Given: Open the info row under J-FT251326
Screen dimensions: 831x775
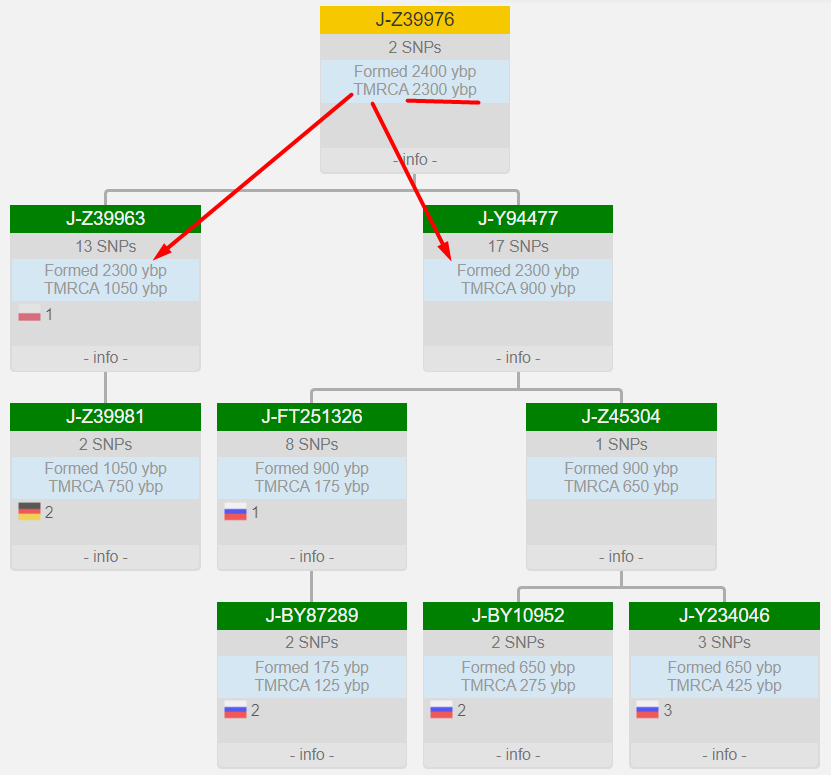Looking at the screenshot, I should [x=312, y=557].
